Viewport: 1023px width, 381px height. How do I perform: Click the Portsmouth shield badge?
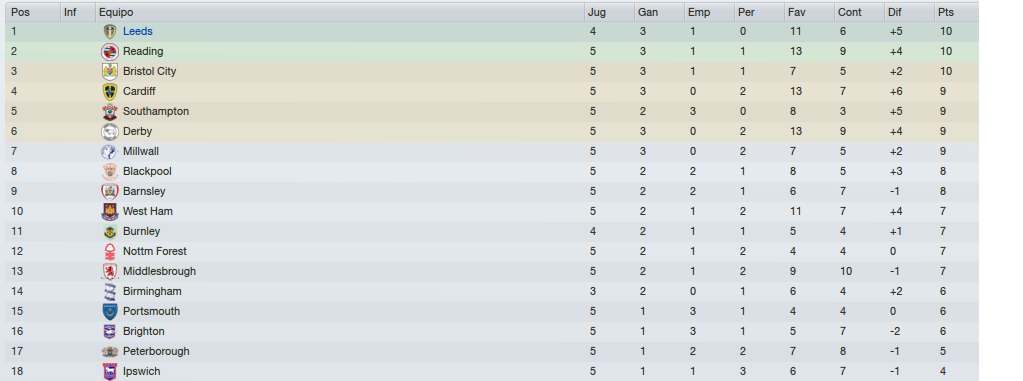click(x=110, y=311)
